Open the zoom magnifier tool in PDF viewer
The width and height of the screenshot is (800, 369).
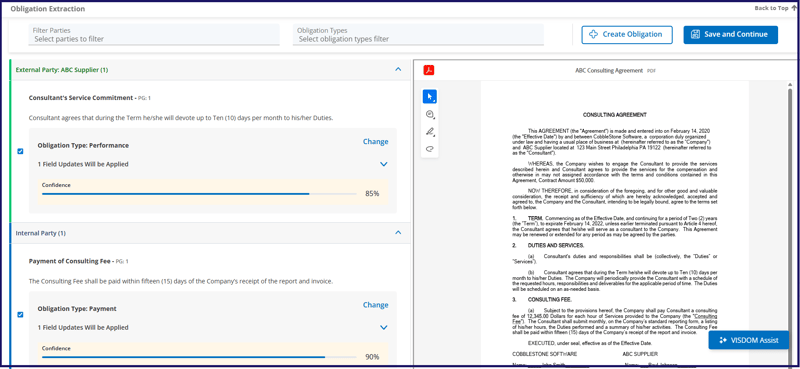430,114
